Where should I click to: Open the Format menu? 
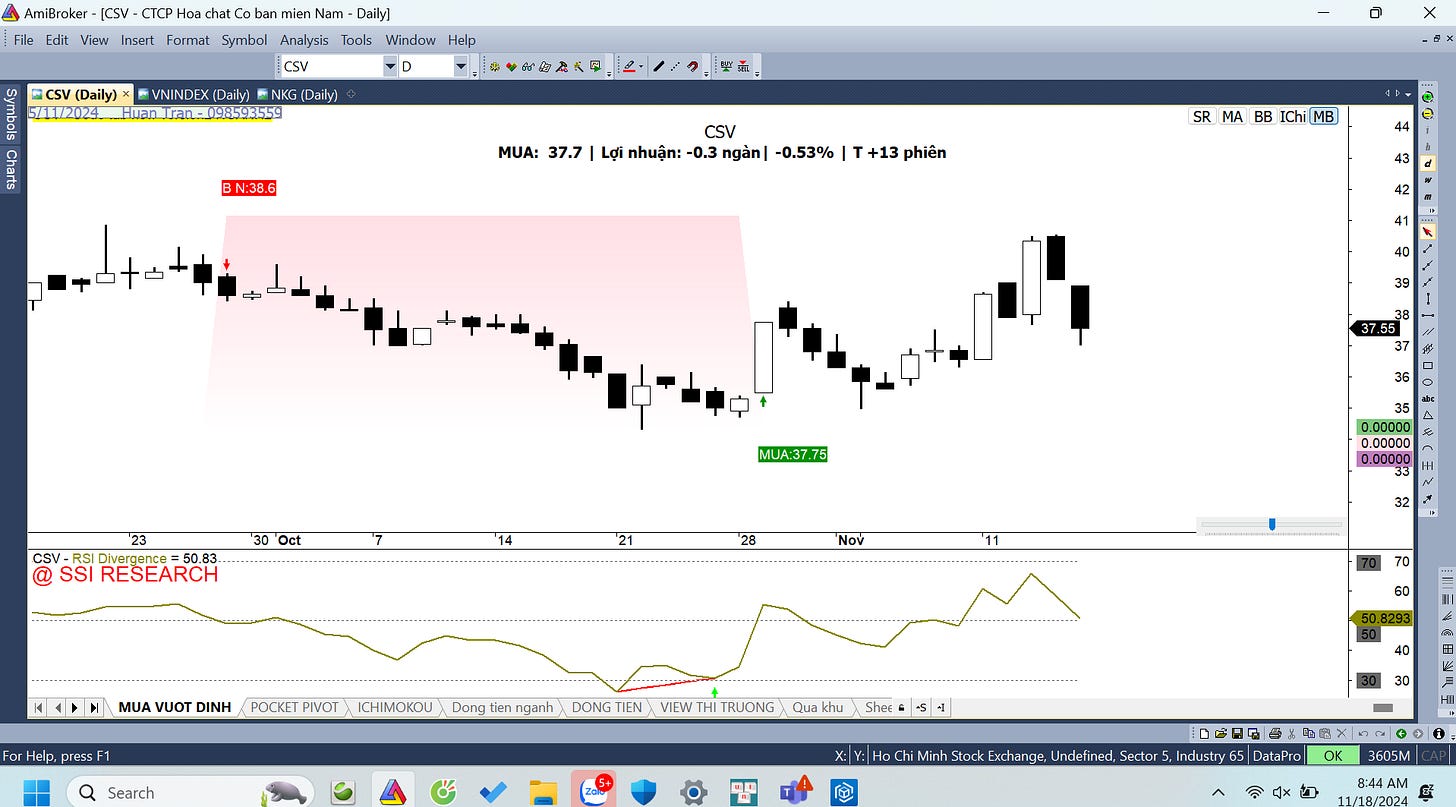tap(188, 40)
